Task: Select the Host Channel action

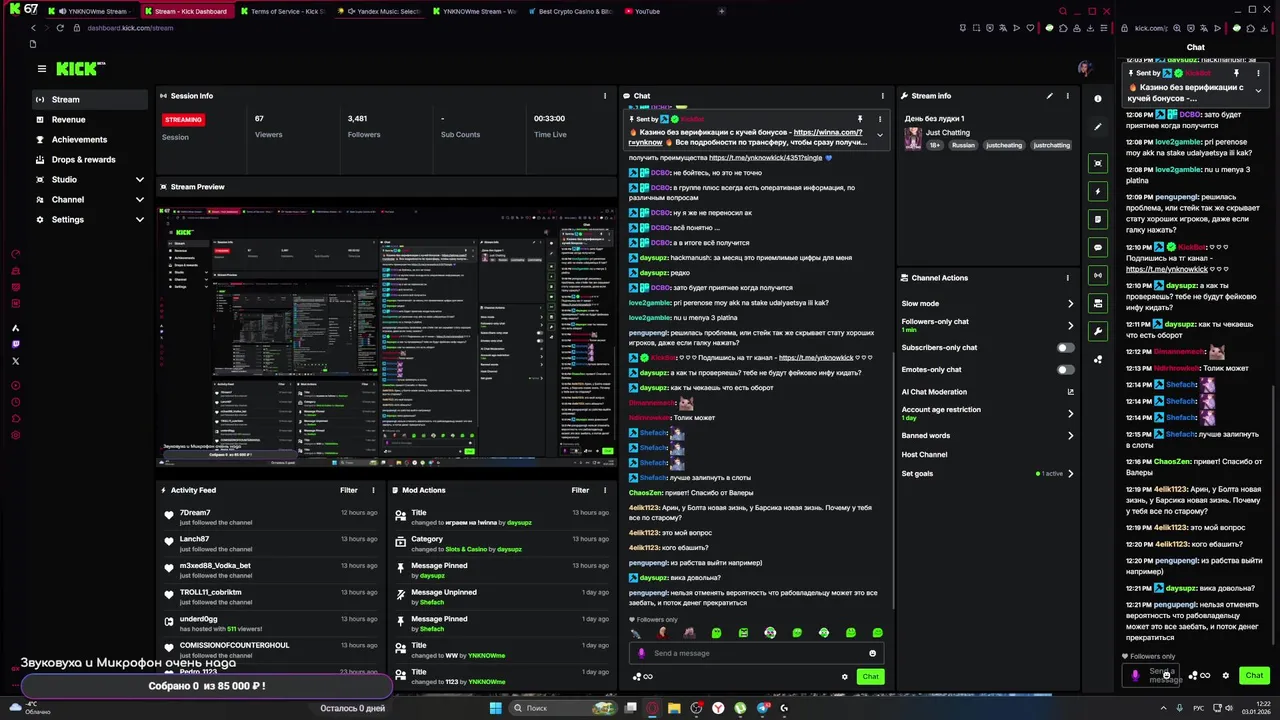Action: coord(924,454)
